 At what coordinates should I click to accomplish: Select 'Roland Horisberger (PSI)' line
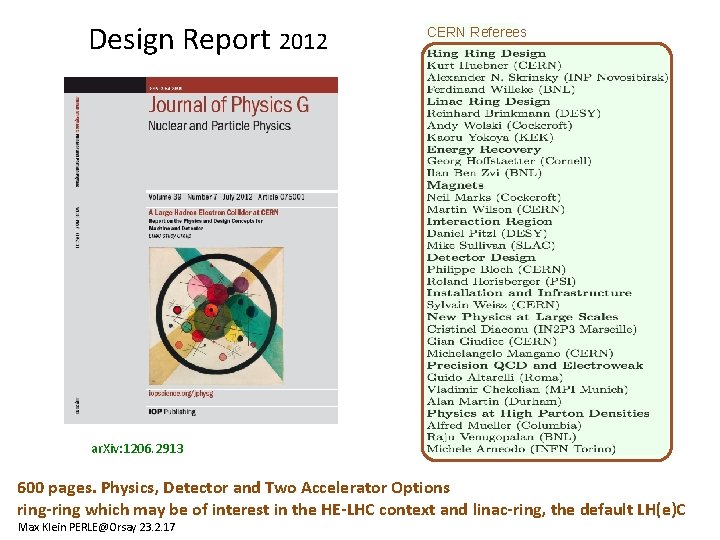pos(501,281)
